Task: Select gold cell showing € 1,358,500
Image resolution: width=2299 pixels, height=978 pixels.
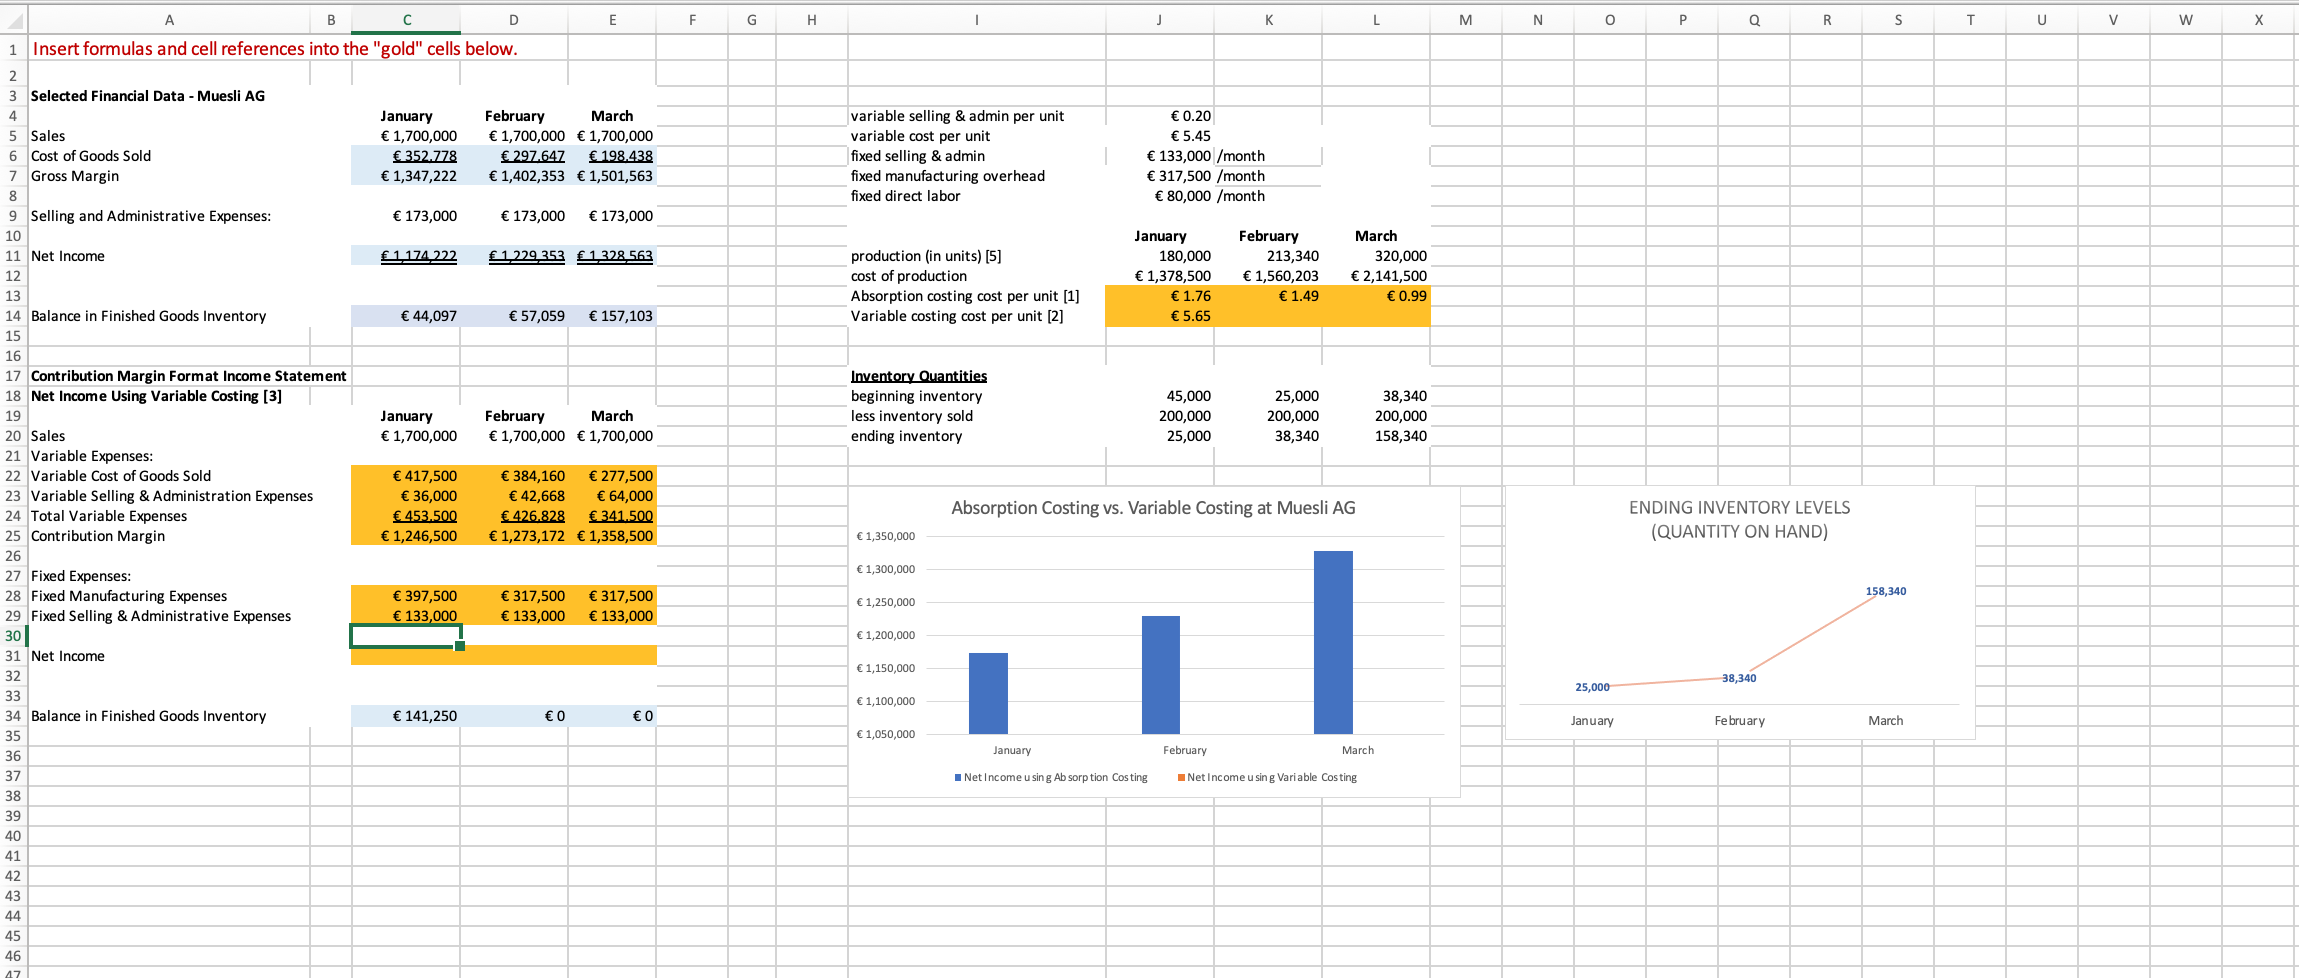Action: (x=612, y=536)
